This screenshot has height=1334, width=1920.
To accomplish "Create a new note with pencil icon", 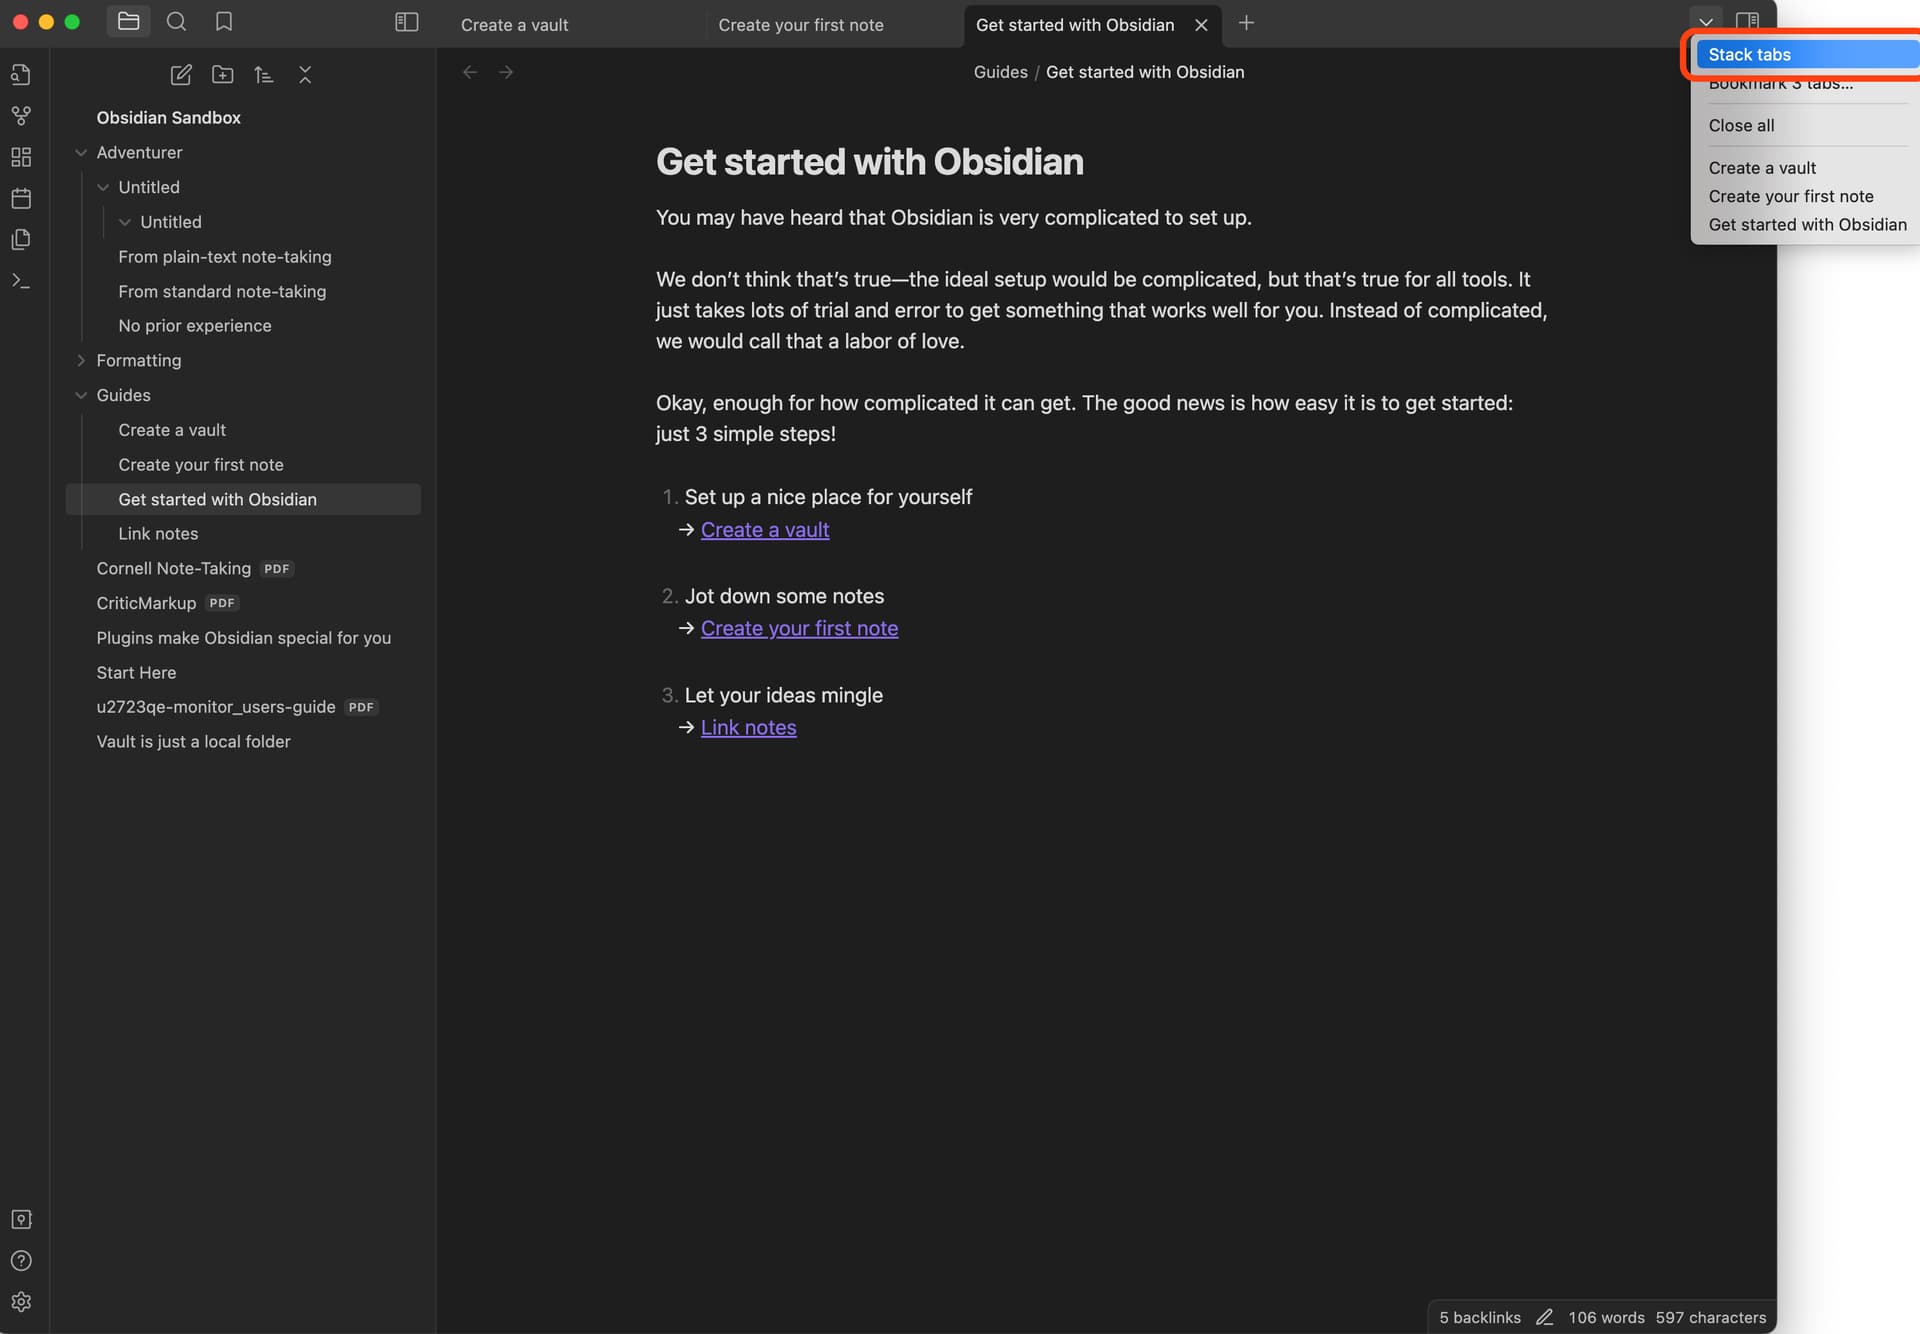I will tap(181, 75).
